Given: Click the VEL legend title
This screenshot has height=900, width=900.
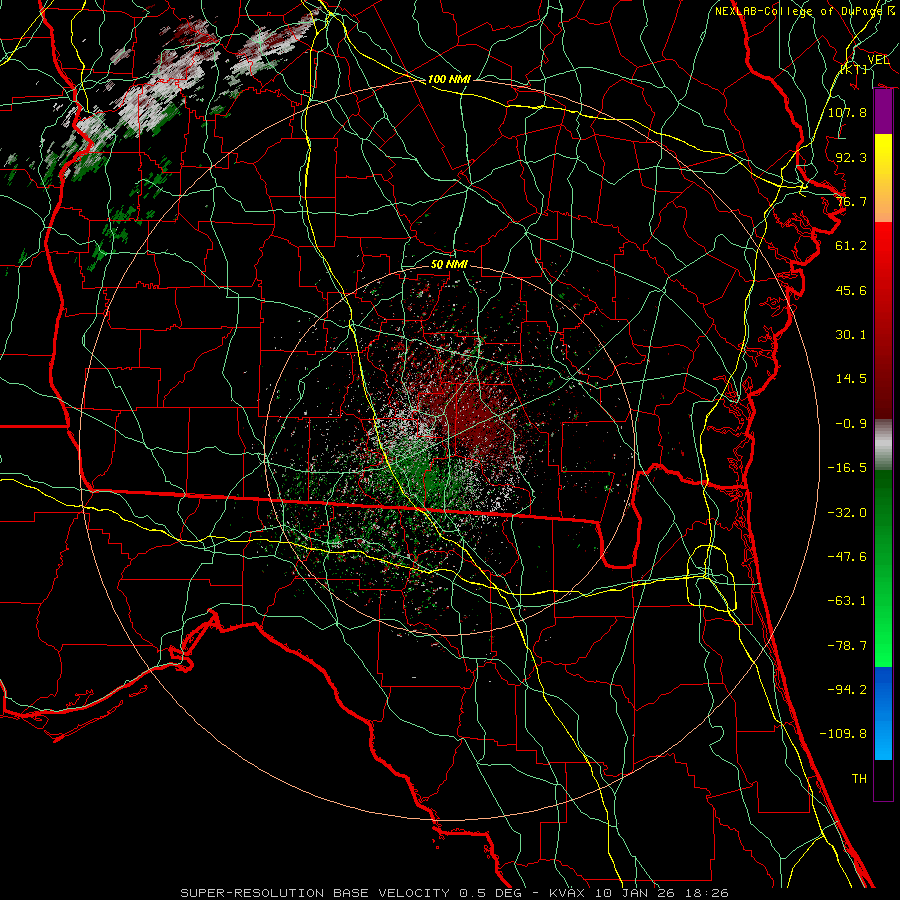Looking at the screenshot, I should click(878, 60).
